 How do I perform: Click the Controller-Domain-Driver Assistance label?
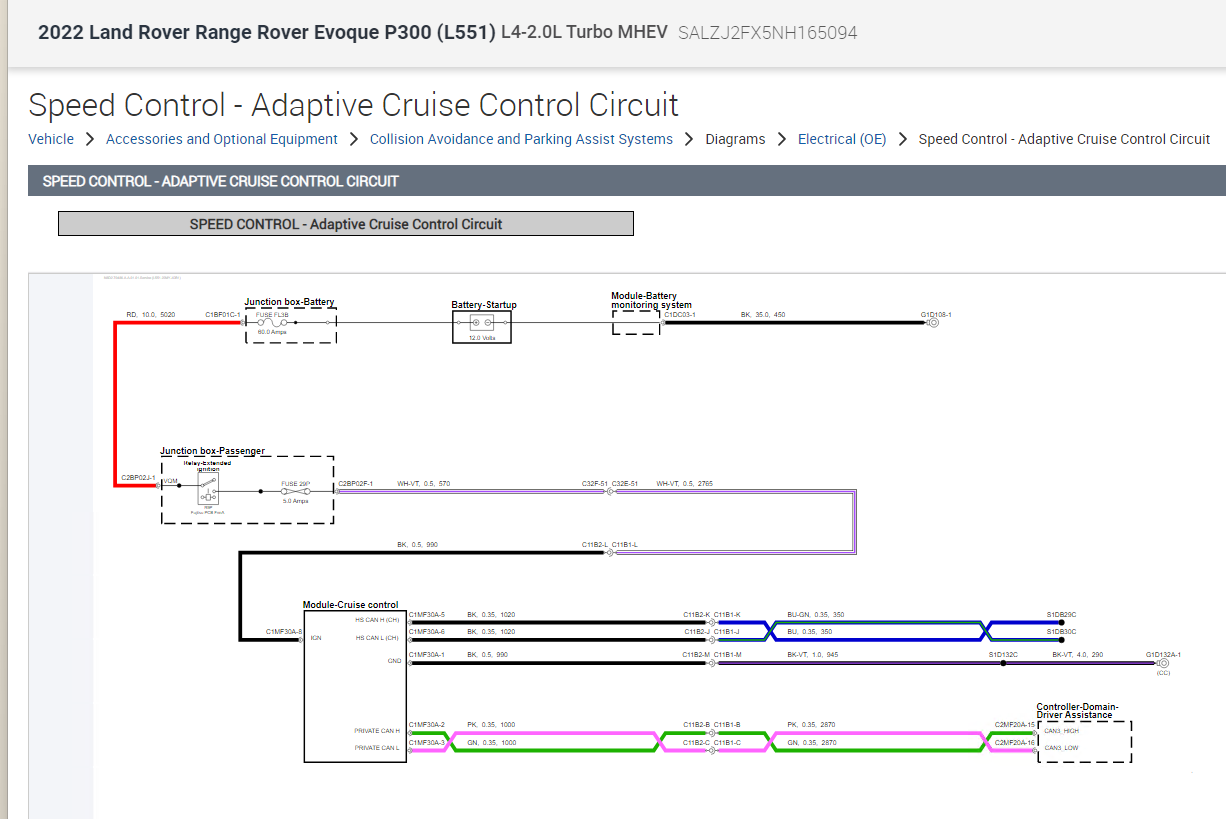coord(1078,710)
